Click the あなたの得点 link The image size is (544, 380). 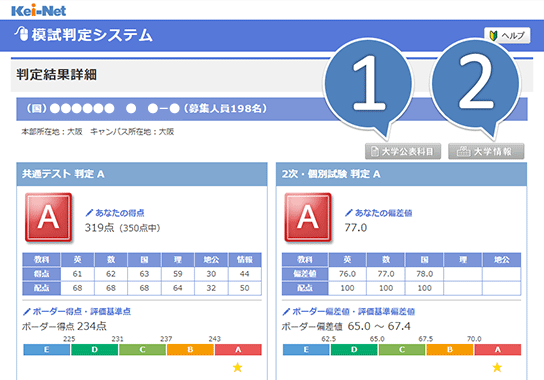pos(115,213)
